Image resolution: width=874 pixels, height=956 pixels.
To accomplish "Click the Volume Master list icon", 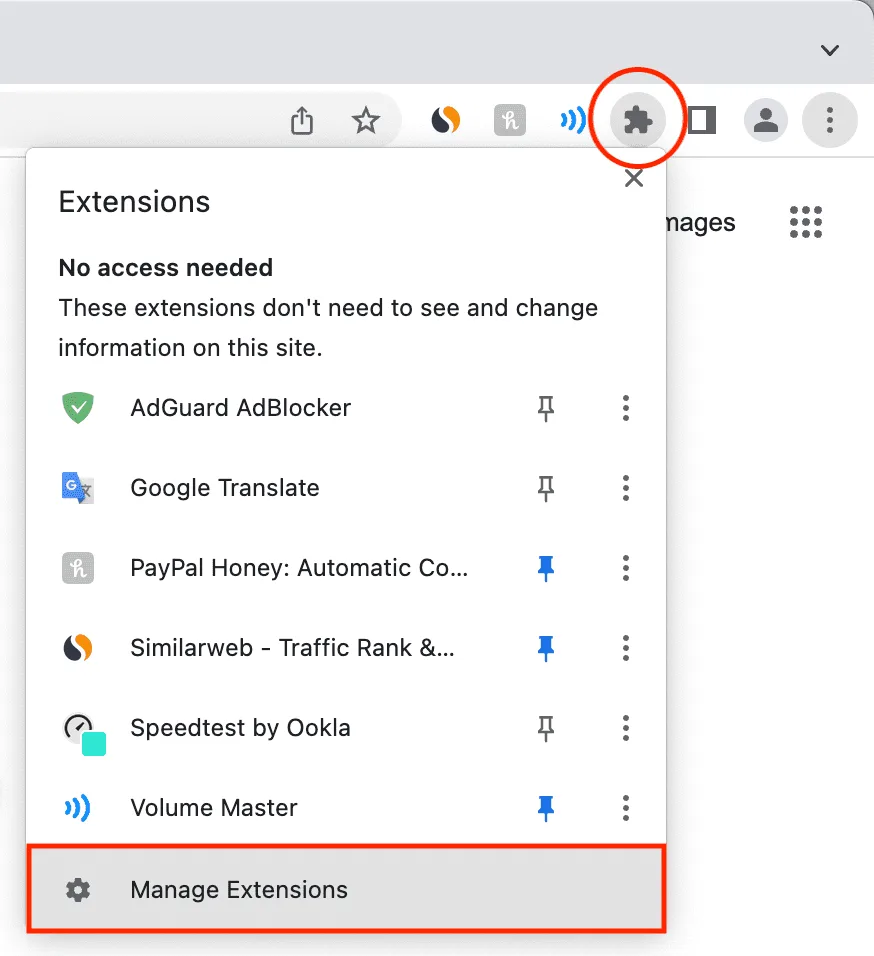I will click(x=77, y=808).
